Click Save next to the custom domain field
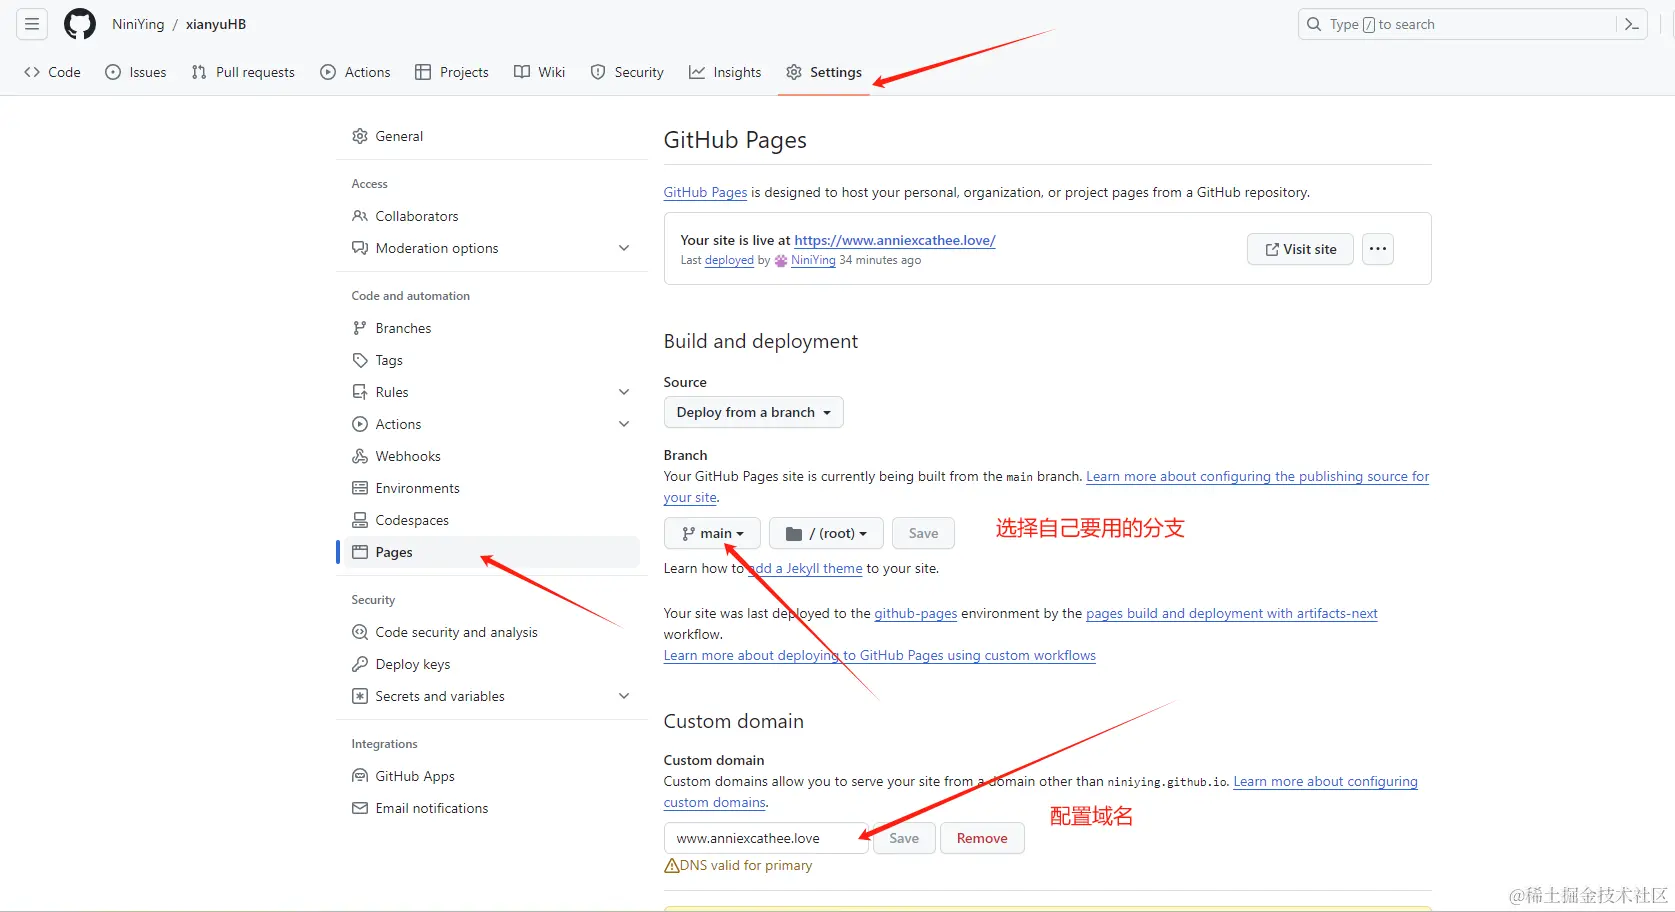The height and width of the screenshot is (912, 1675). point(904,838)
